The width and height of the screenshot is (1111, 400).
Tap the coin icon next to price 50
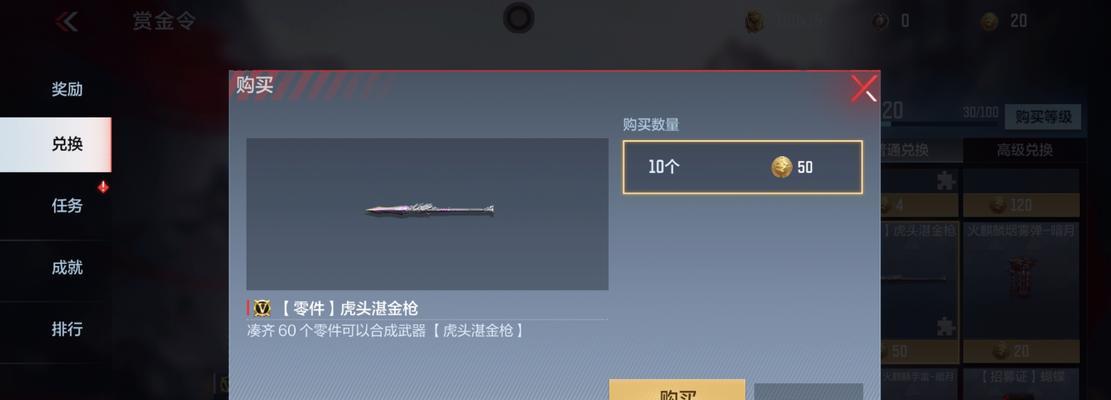(x=782, y=167)
